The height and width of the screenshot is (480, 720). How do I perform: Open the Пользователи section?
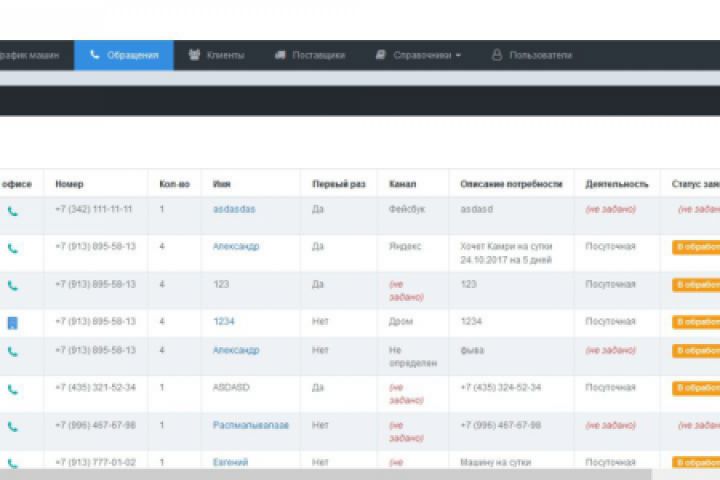pyautogui.click(x=532, y=55)
